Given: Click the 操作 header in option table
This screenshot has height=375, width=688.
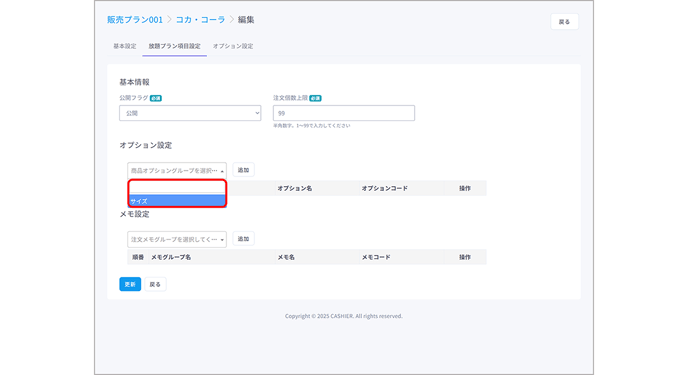Looking at the screenshot, I should pos(465,188).
